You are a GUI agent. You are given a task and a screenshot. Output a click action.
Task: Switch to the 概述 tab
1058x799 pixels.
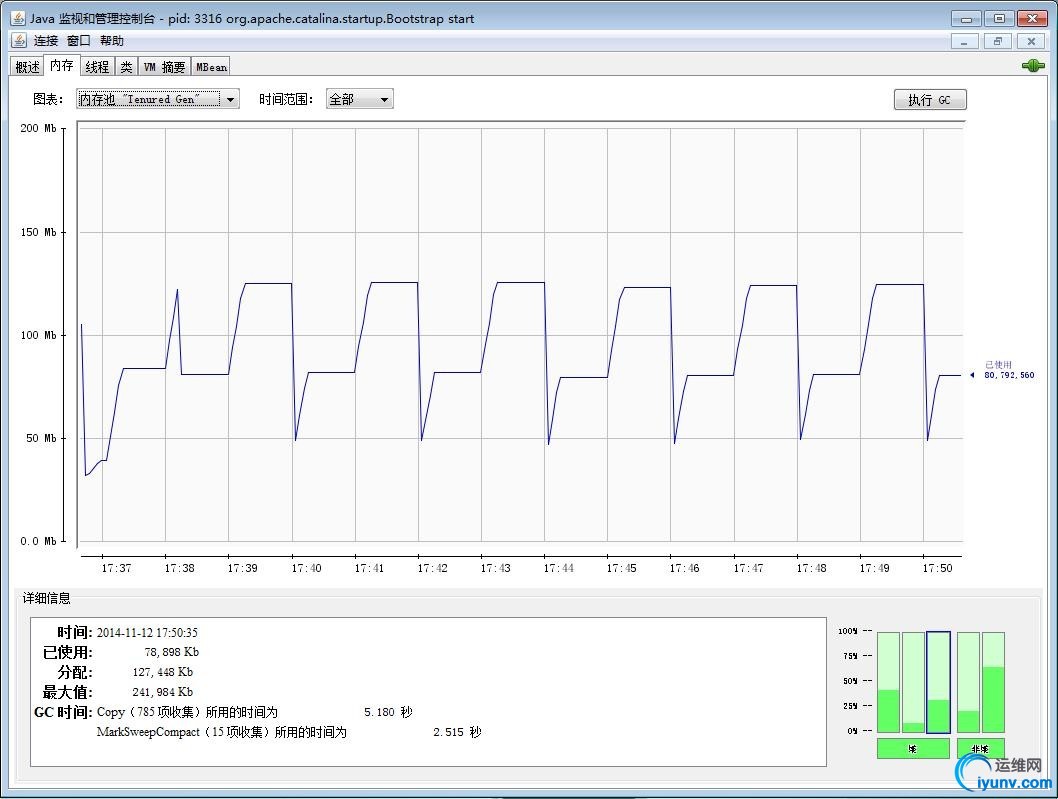(x=27, y=67)
